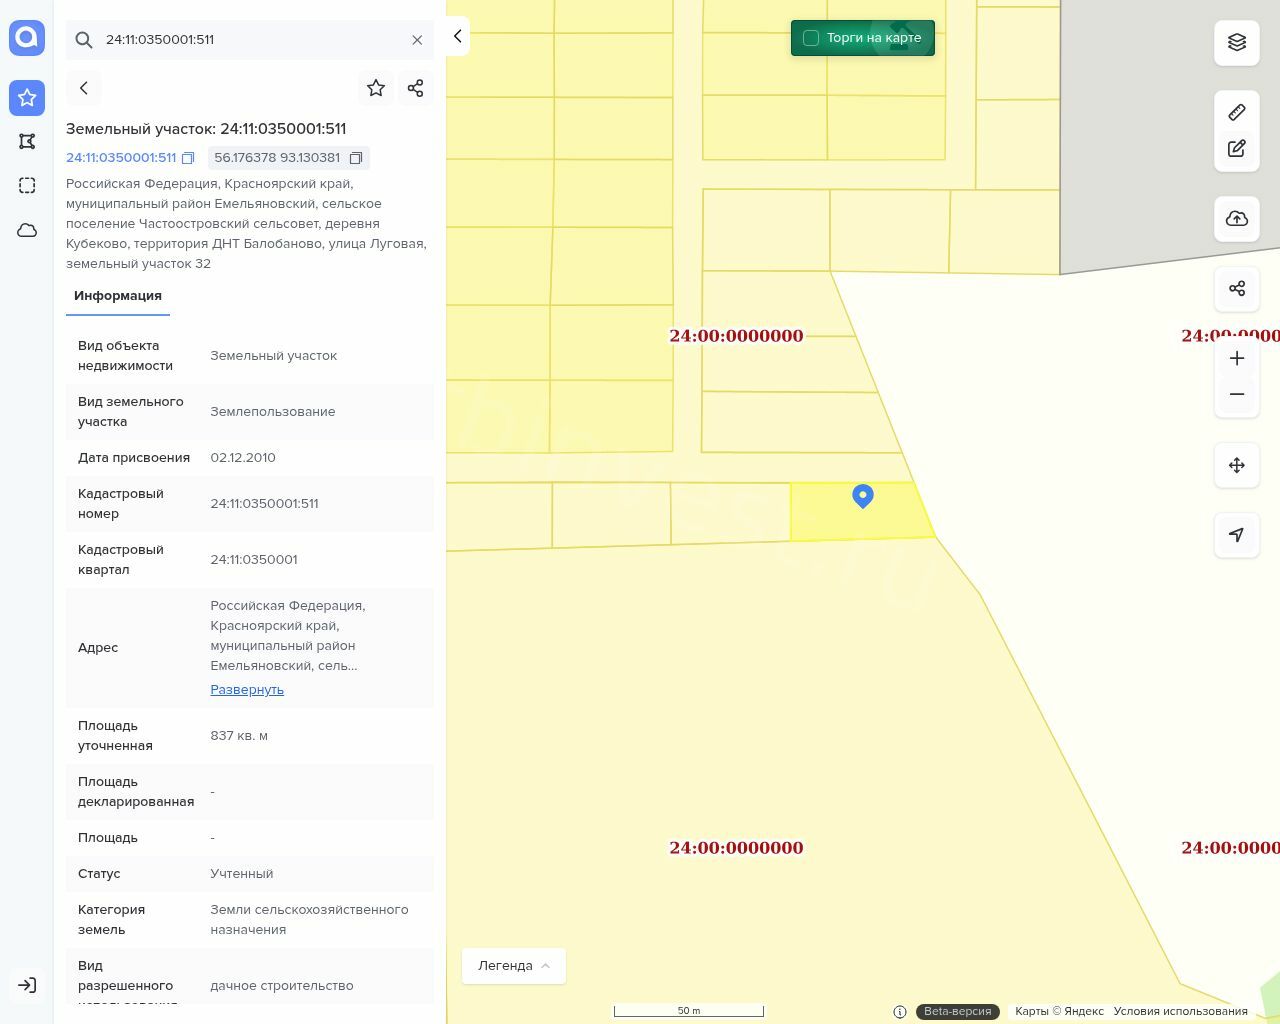Open favorites in the left sidebar
1280x1024 pixels.
click(x=27, y=98)
